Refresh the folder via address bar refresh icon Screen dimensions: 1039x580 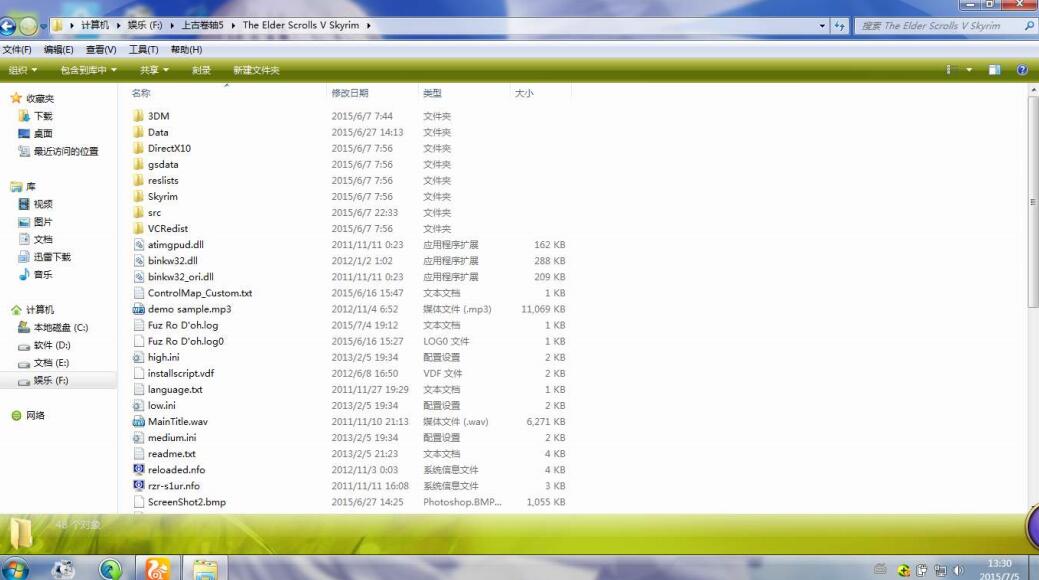coord(840,26)
